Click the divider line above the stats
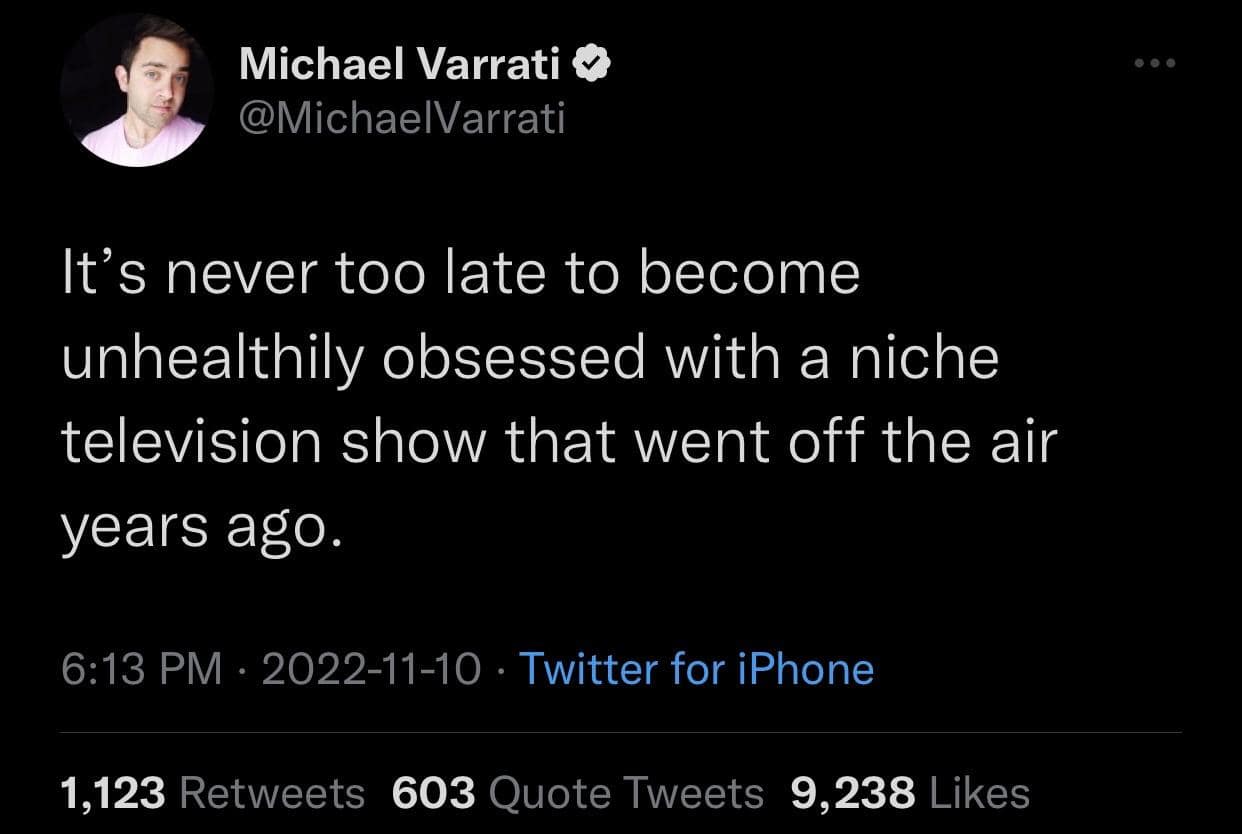1242x834 pixels. 620,732
